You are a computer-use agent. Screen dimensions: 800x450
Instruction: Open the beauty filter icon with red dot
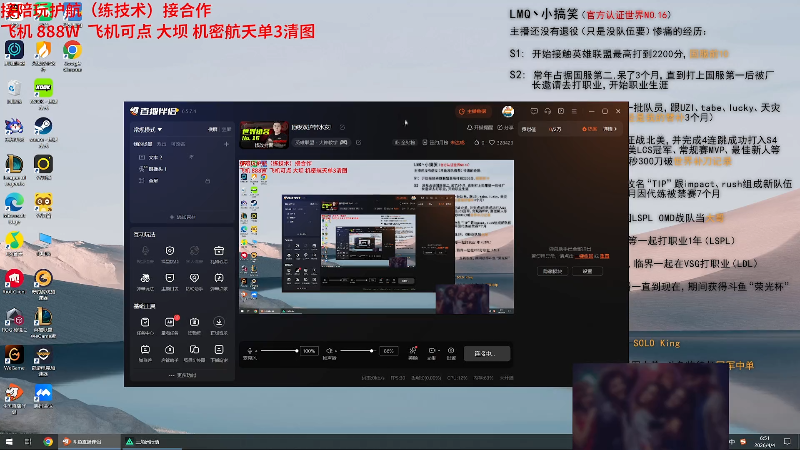(x=413, y=353)
